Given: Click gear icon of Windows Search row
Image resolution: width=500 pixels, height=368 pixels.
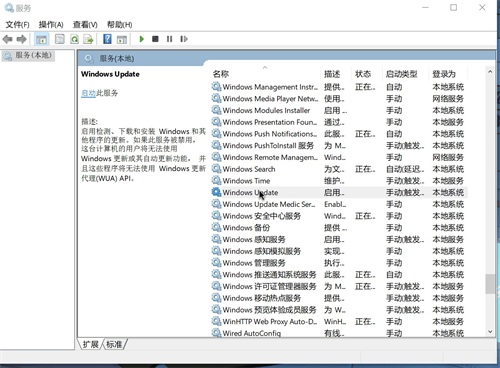Looking at the screenshot, I should point(216,169).
